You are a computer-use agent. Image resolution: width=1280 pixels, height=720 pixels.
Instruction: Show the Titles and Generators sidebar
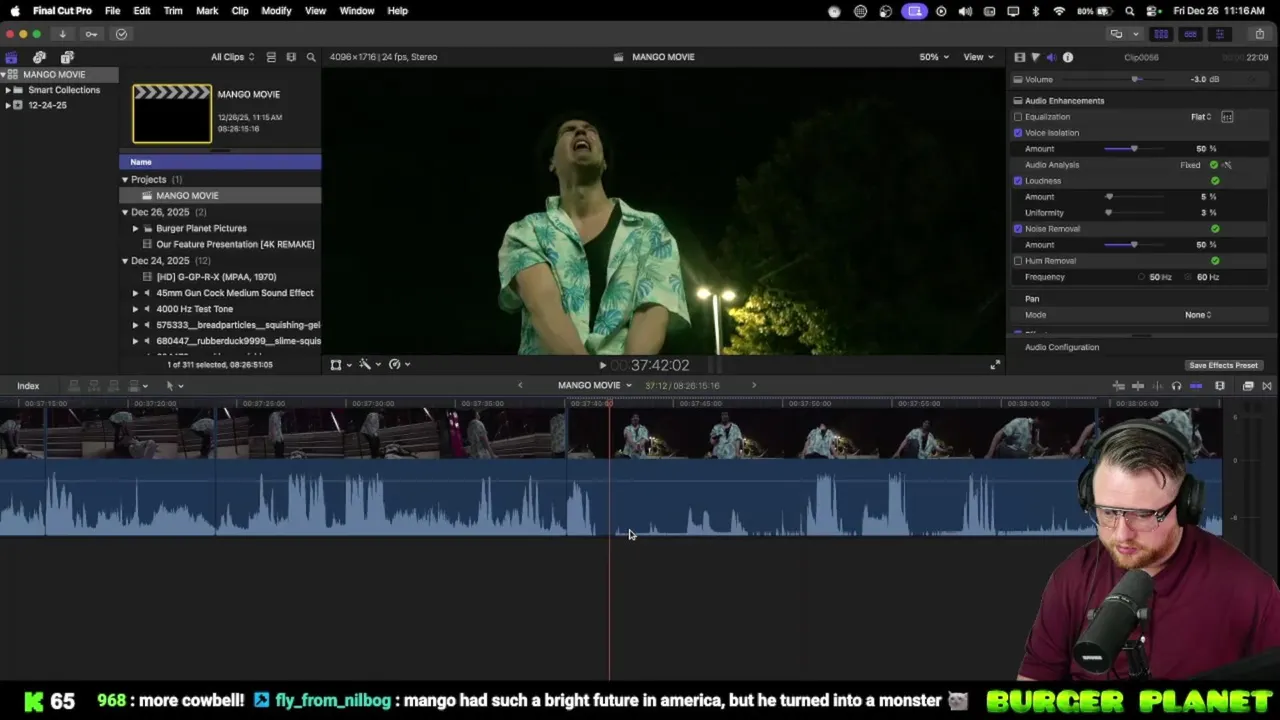[67, 57]
